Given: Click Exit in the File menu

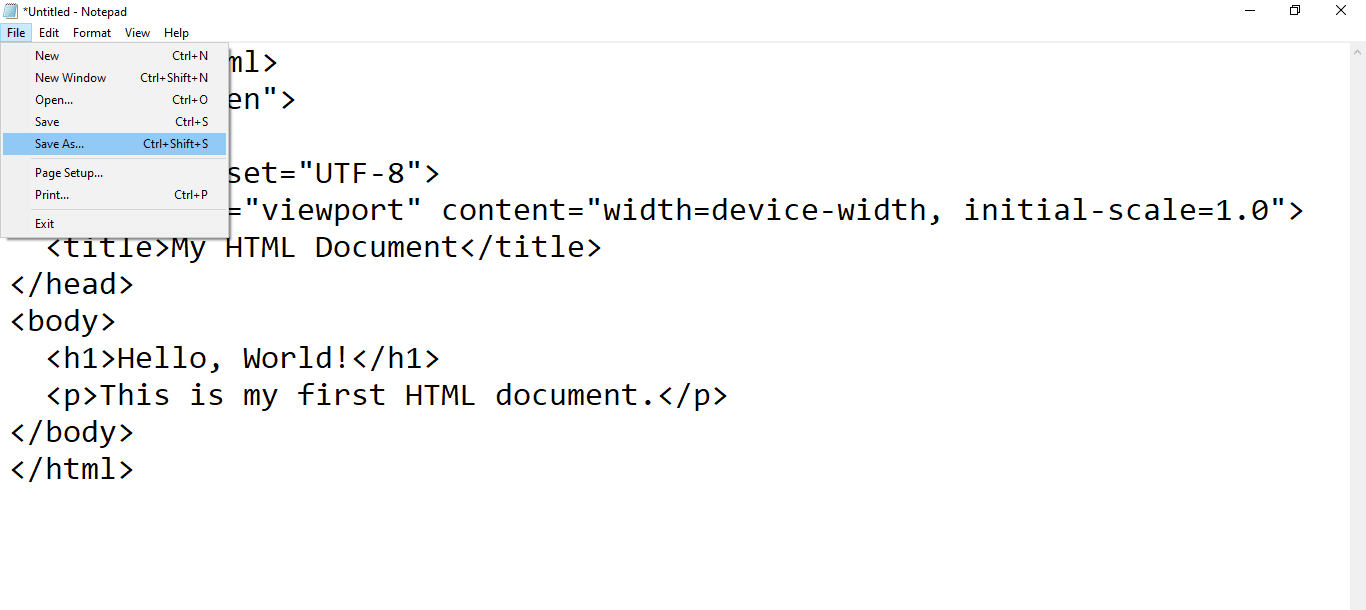Looking at the screenshot, I should coord(114,224).
